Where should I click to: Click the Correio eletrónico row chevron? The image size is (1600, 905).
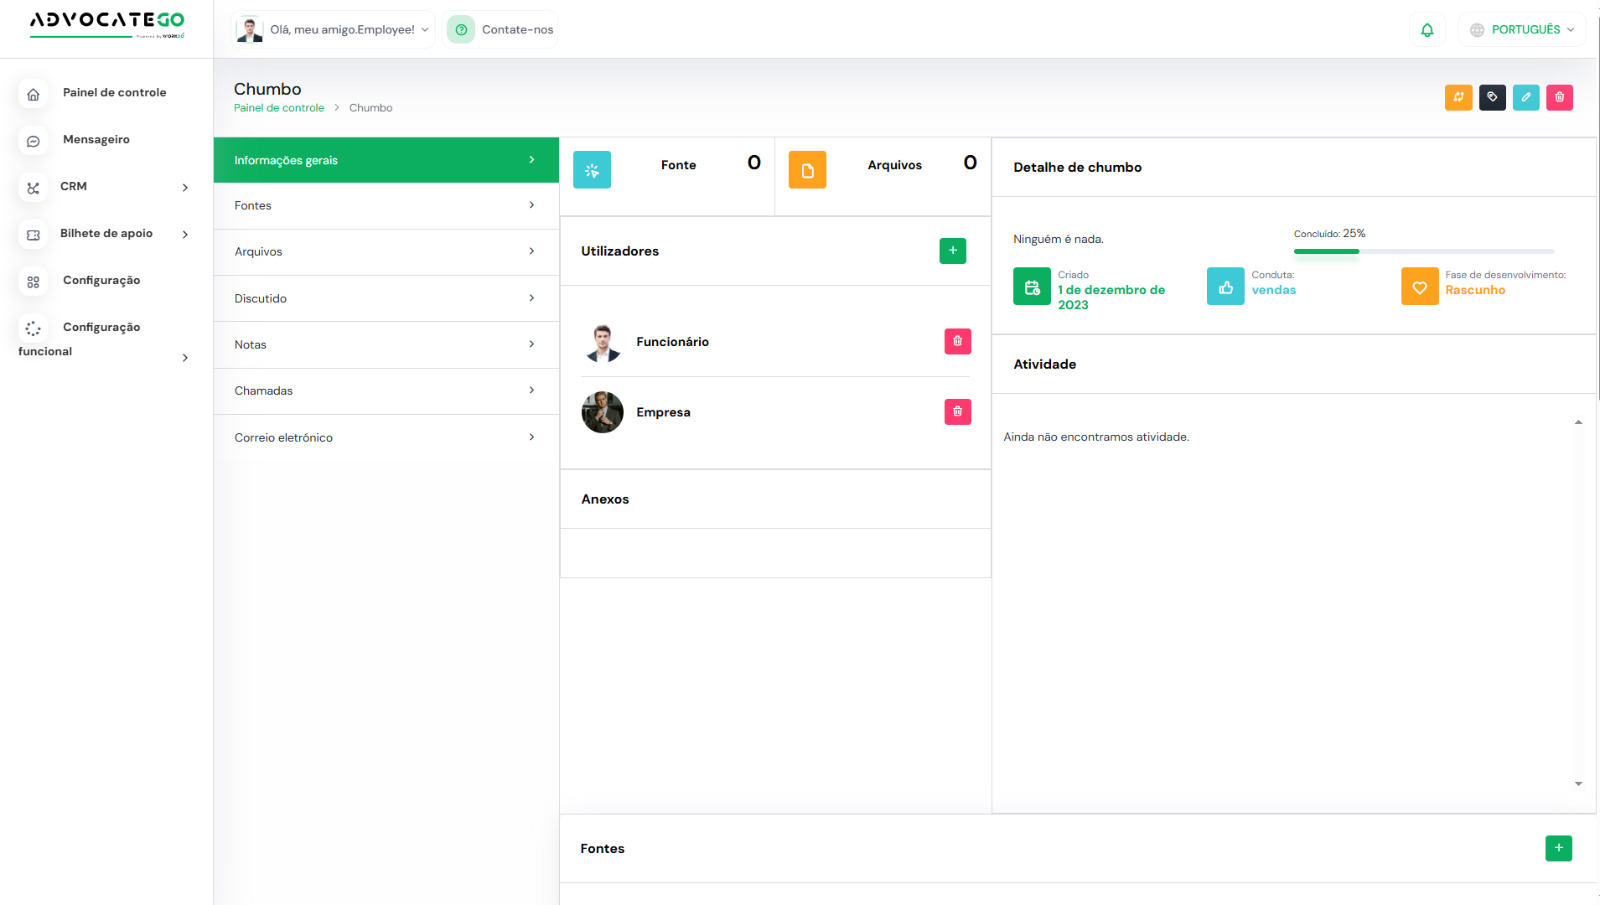tap(531, 437)
